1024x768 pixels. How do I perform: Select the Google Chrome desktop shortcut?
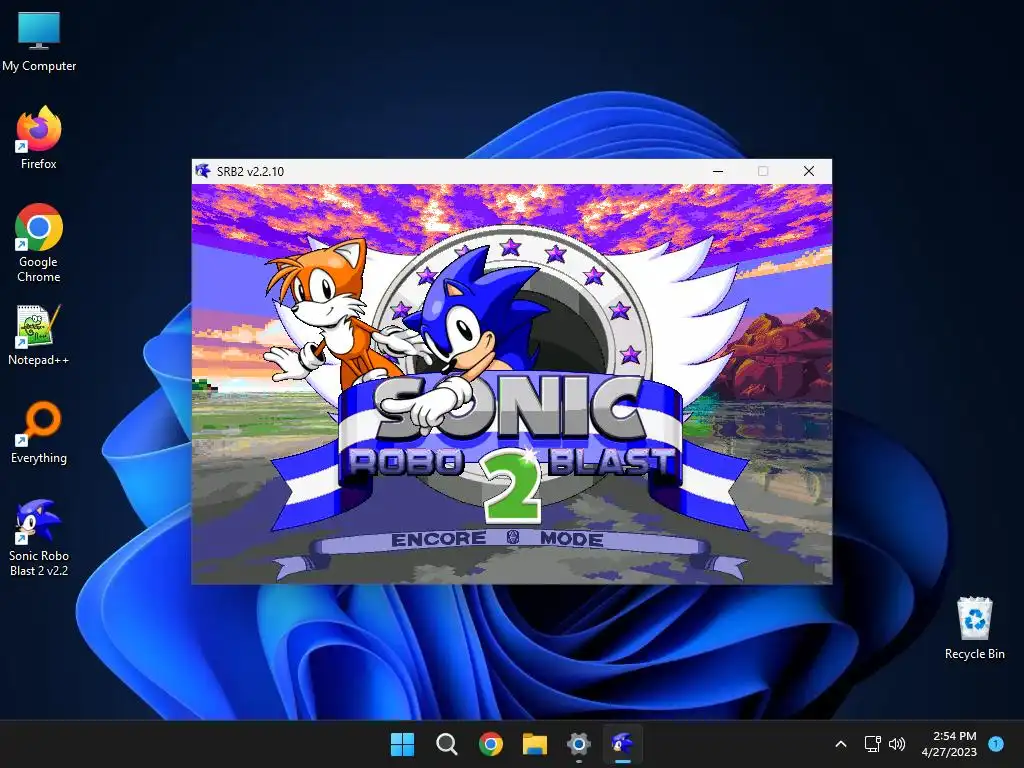point(39,242)
